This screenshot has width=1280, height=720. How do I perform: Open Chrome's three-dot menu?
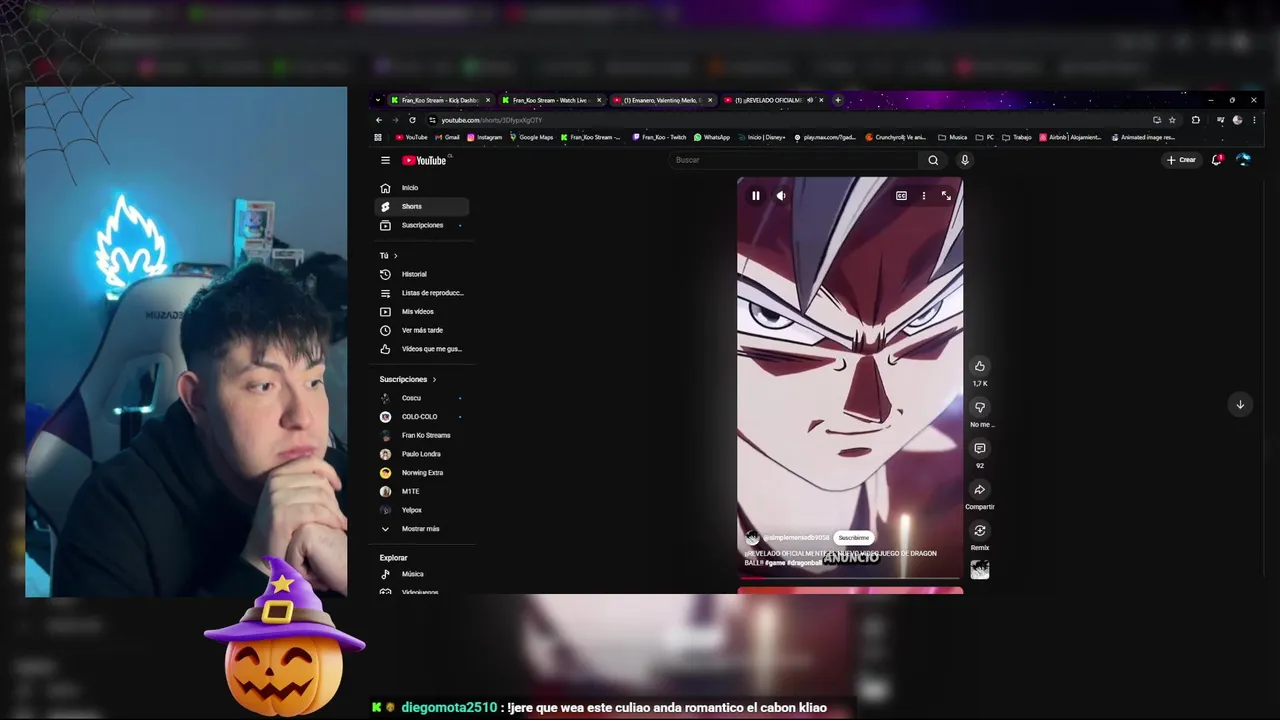[x=1254, y=120]
